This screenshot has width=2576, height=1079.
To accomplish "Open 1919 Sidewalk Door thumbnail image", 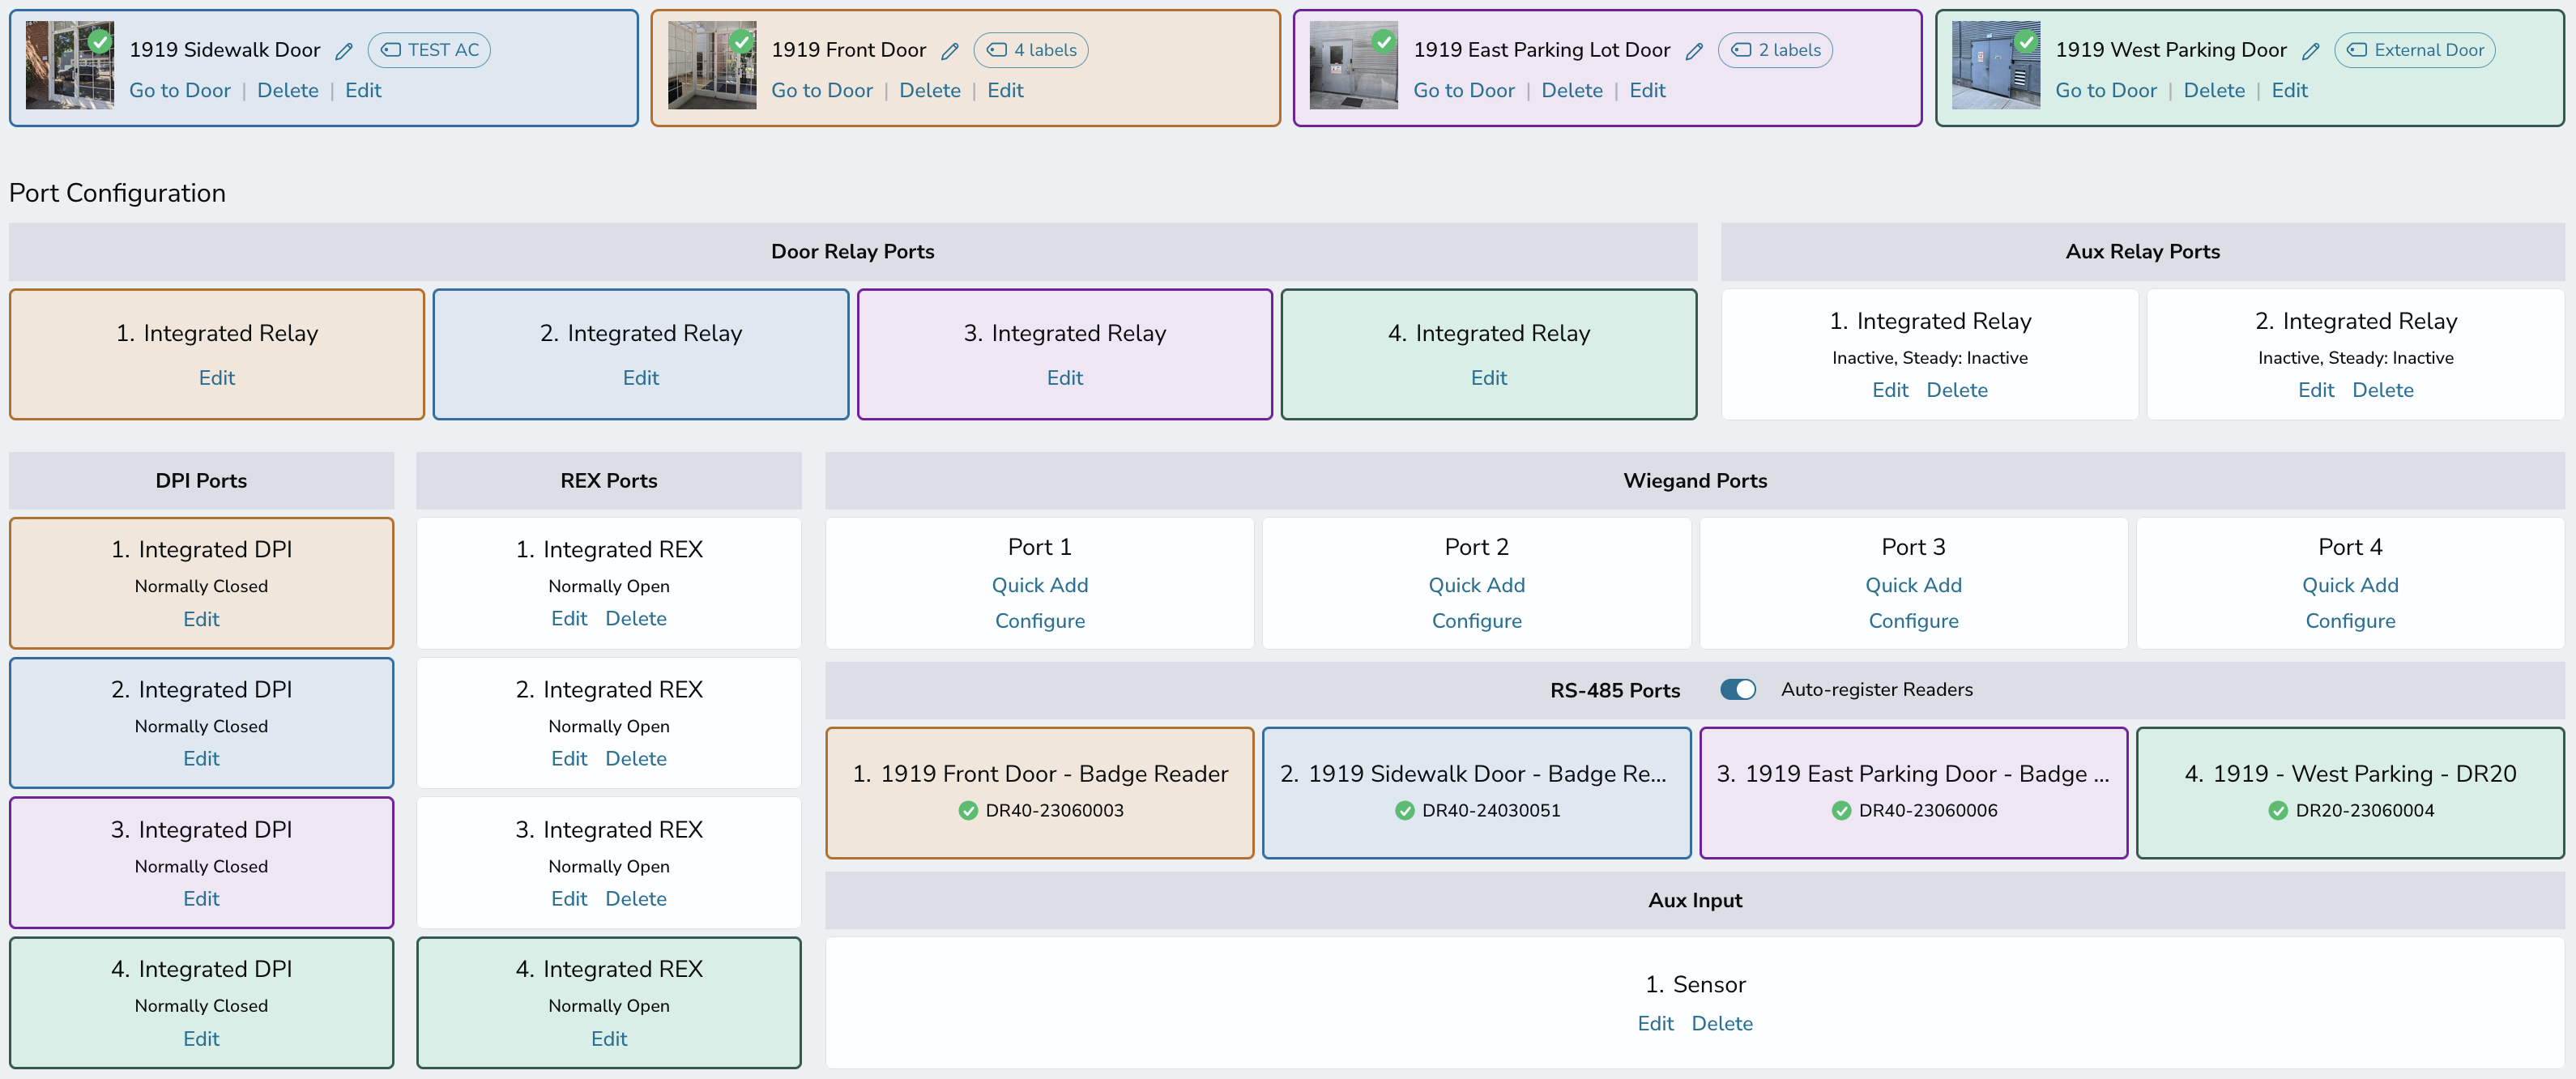I will [70, 65].
